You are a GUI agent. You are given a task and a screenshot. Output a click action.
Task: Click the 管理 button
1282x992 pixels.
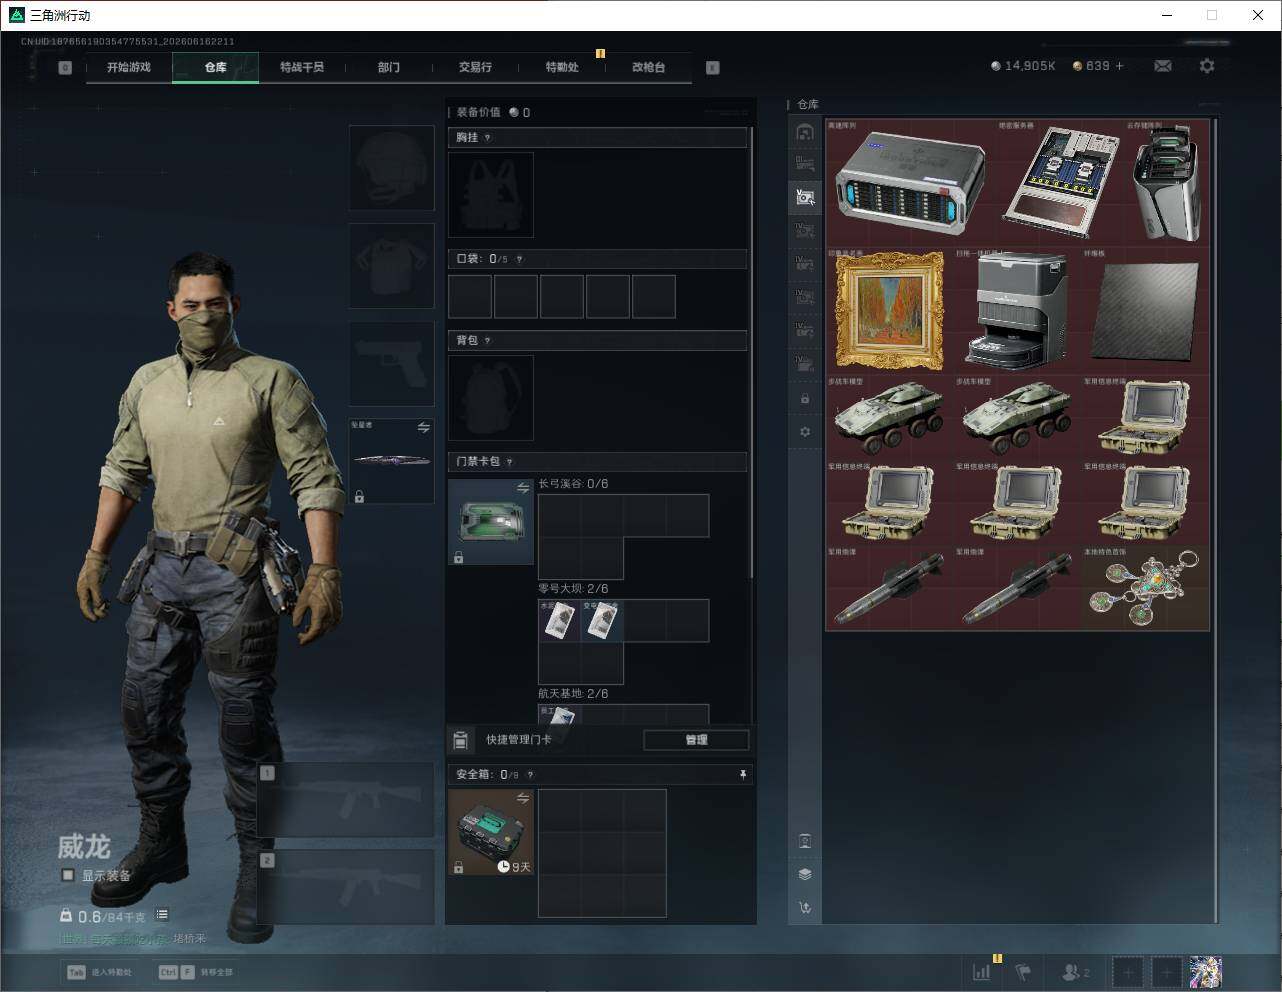696,740
